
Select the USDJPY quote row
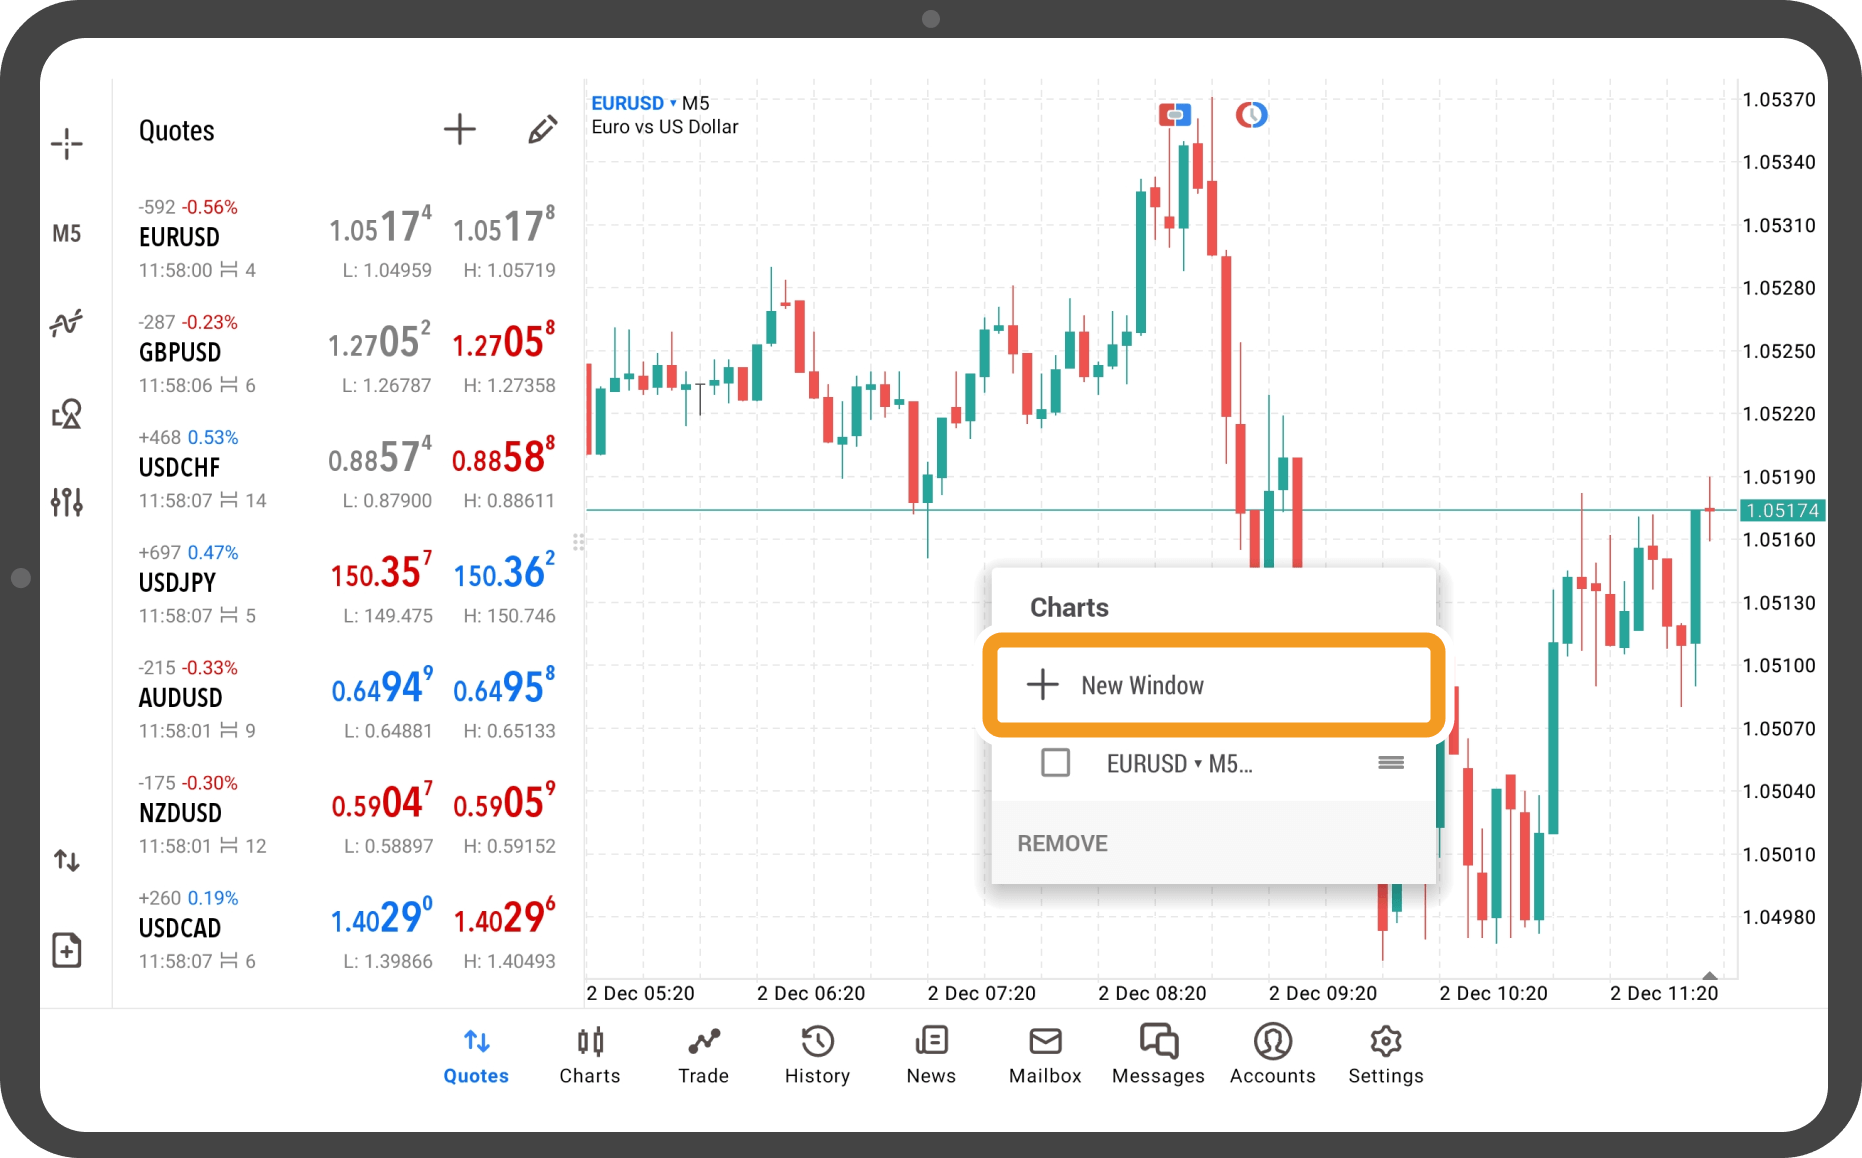346,584
